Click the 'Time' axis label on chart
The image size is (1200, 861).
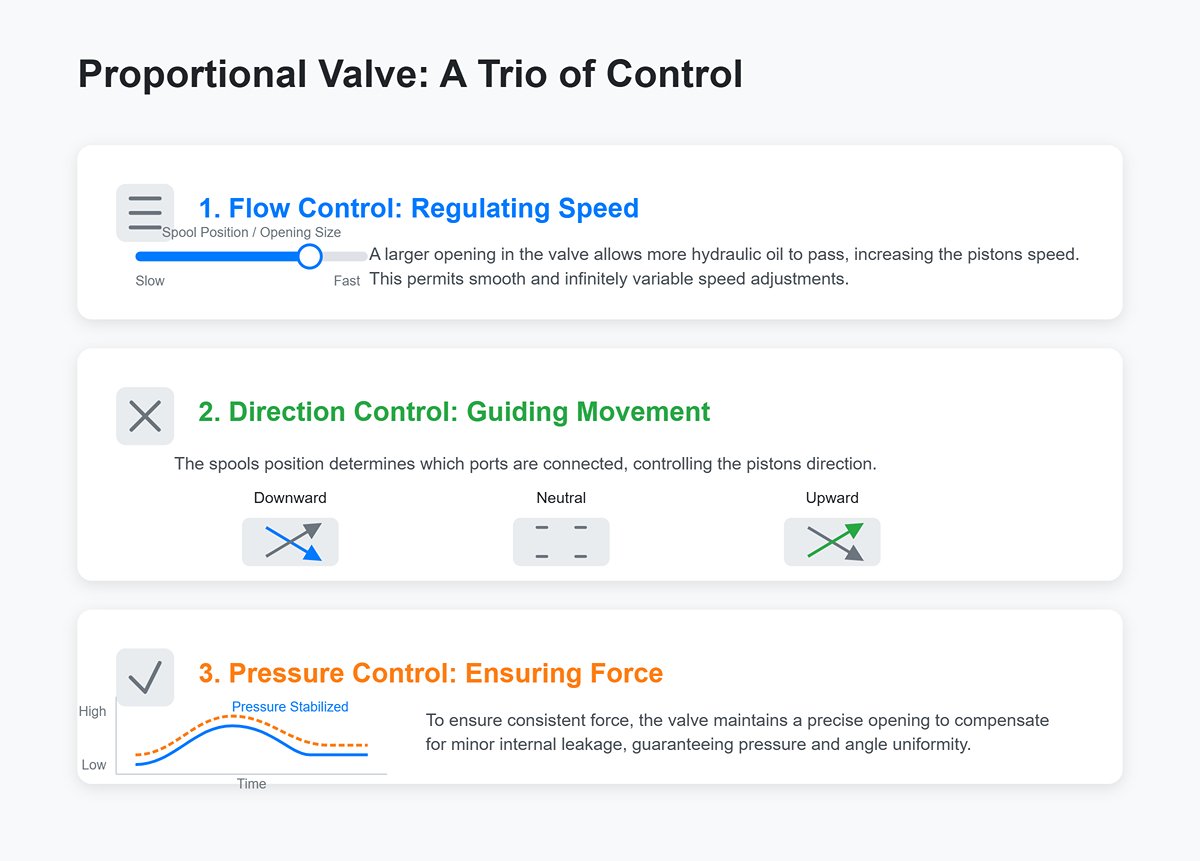coord(251,784)
